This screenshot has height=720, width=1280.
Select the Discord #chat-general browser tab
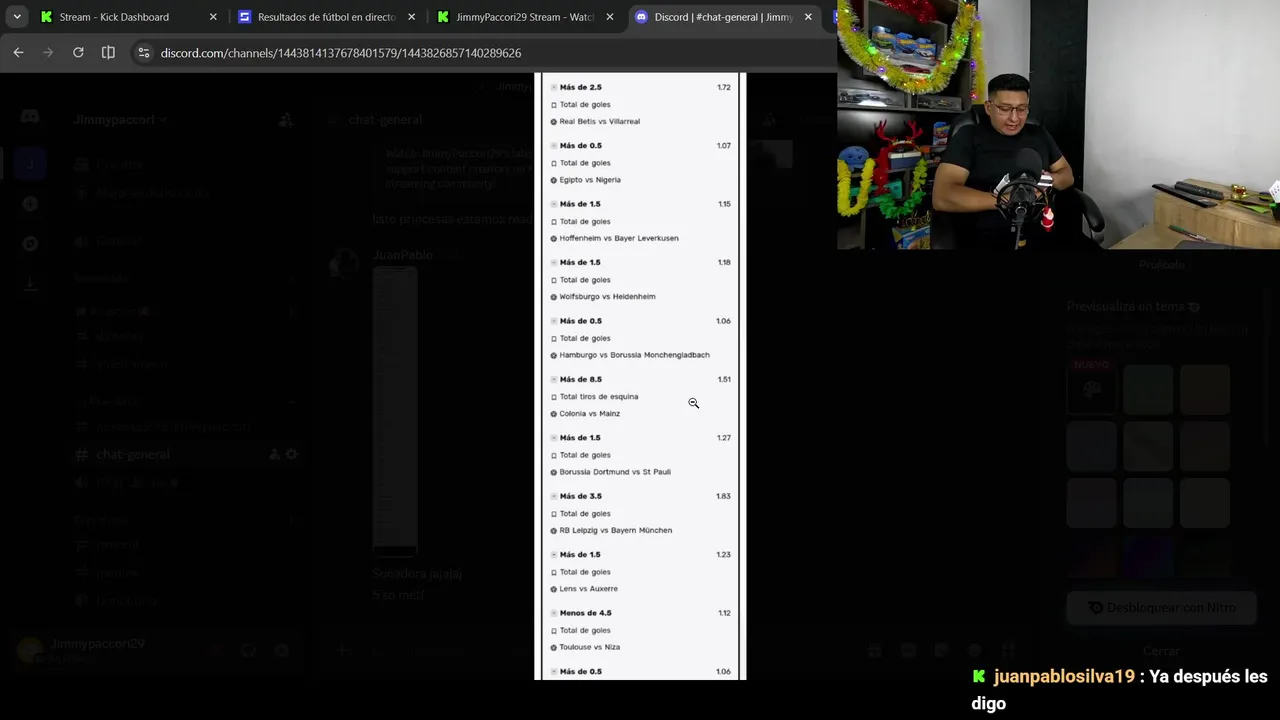click(724, 17)
